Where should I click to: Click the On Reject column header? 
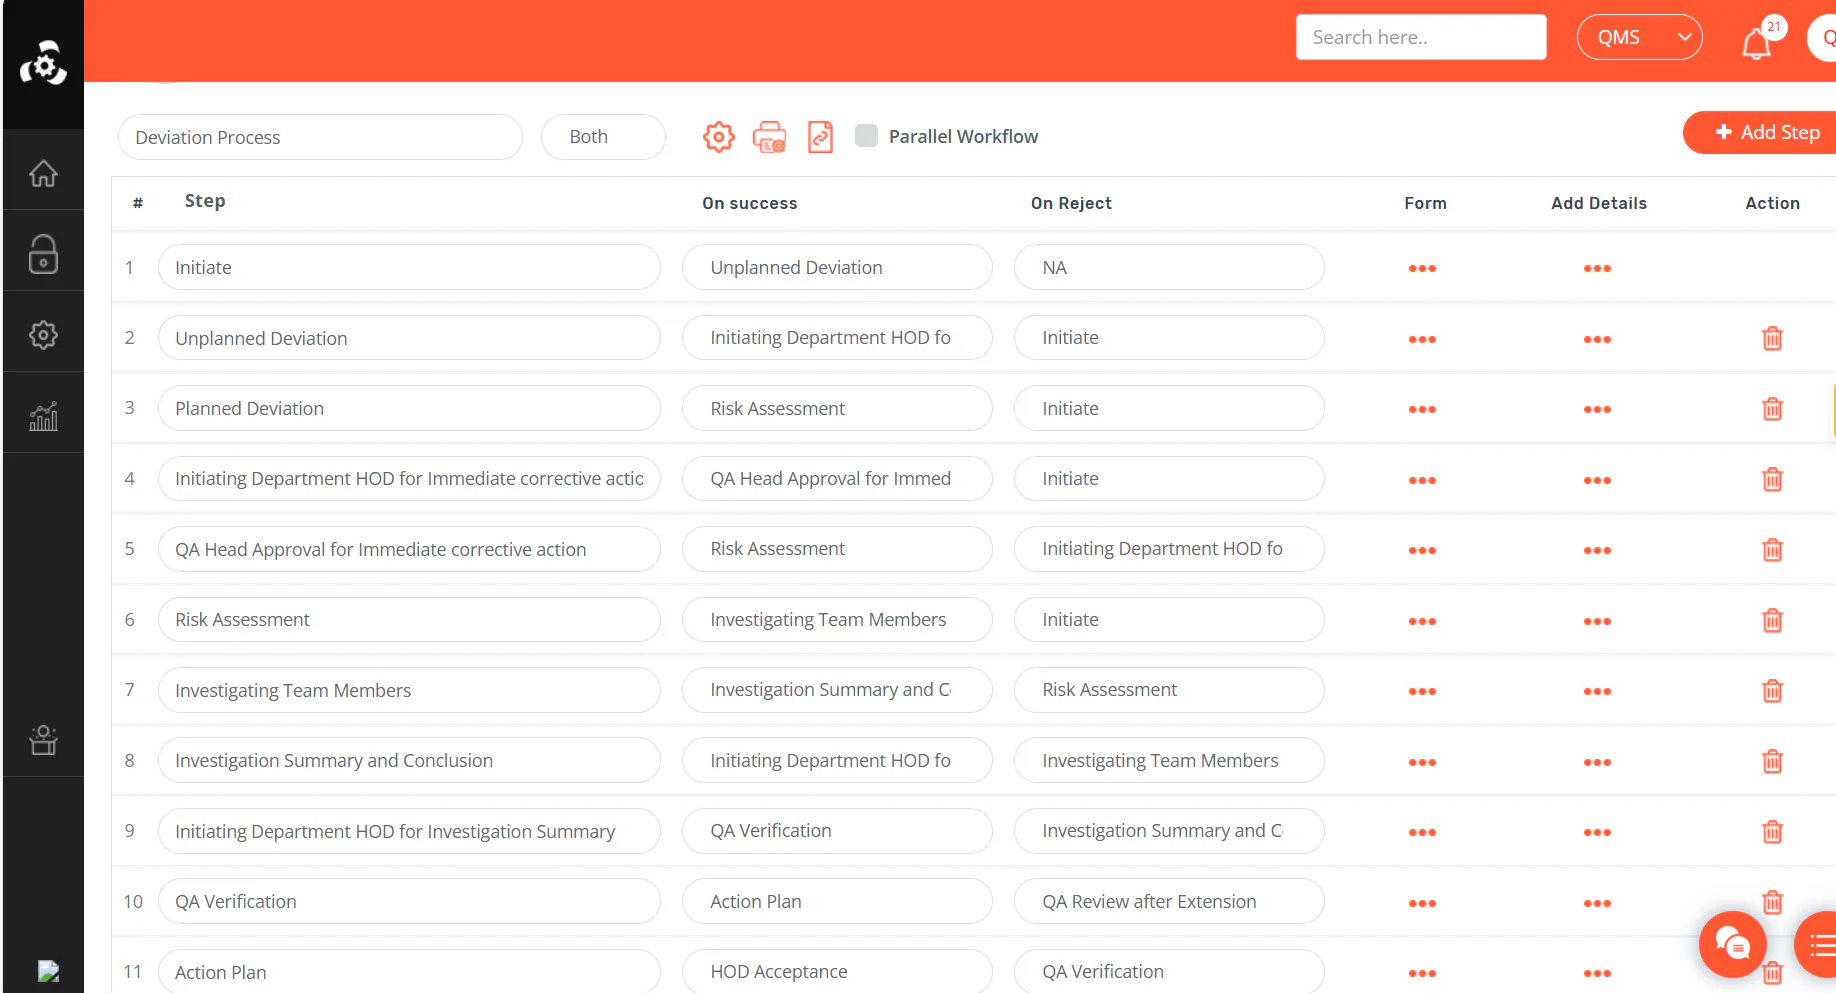click(x=1071, y=203)
